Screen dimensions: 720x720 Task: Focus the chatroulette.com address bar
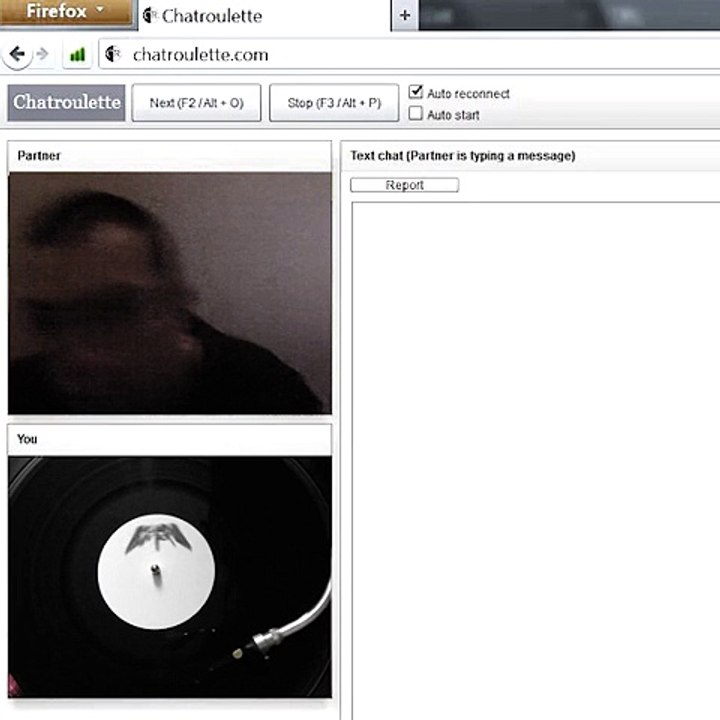409,55
